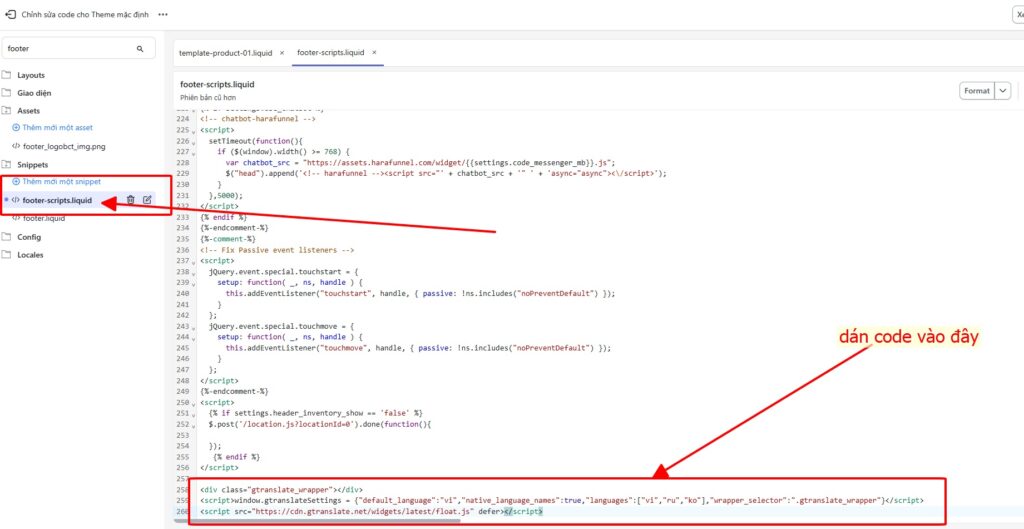Screen dimensions: 1024x529
Task: Click the 'Phiên bản cũ hơn' link
Action: [206, 98]
